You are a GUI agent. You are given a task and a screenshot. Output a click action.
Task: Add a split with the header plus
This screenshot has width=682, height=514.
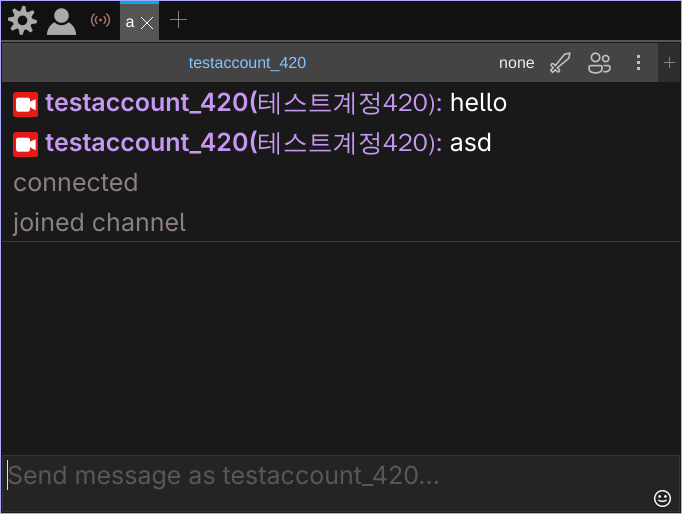point(669,63)
